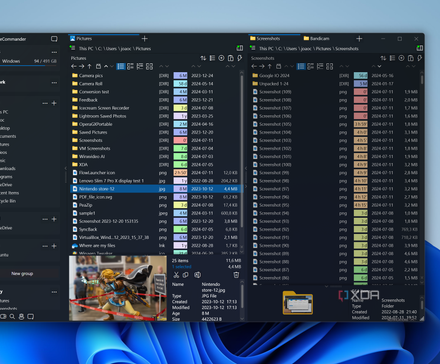Add a new tab next to Pictures
440x364 pixels.
tap(144, 39)
